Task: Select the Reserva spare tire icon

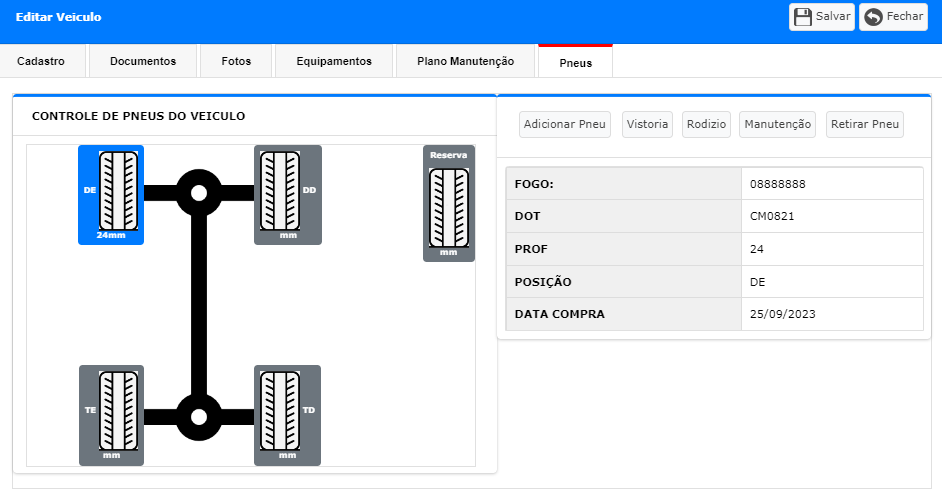Action: tap(449, 208)
